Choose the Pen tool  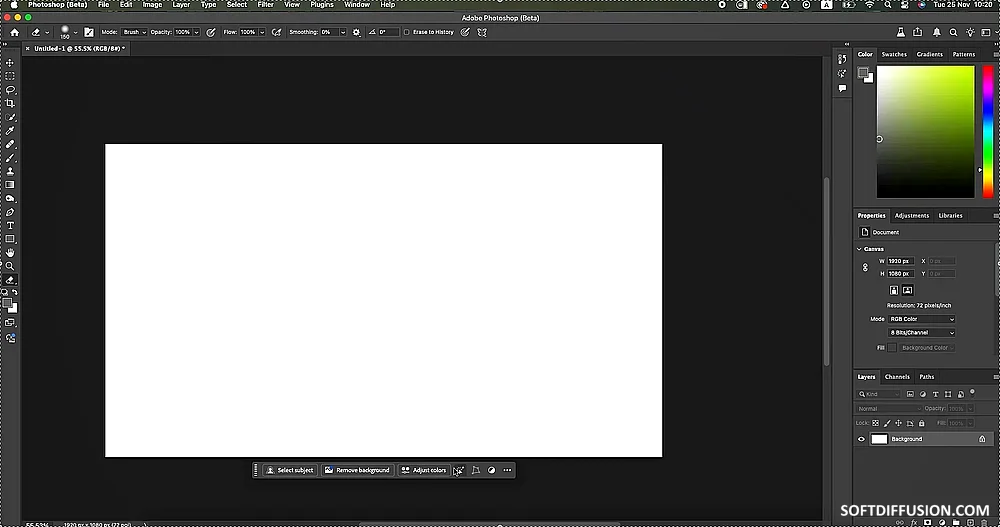(x=10, y=212)
